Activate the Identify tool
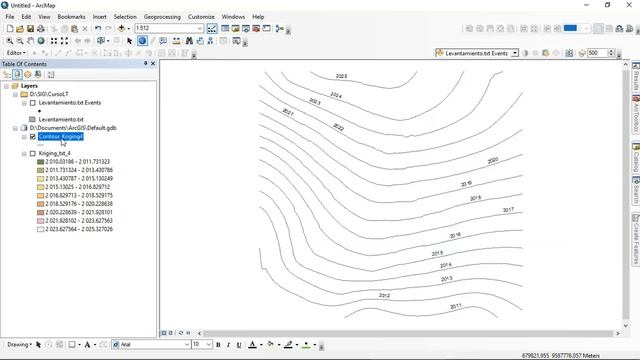 (x=142, y=41)
